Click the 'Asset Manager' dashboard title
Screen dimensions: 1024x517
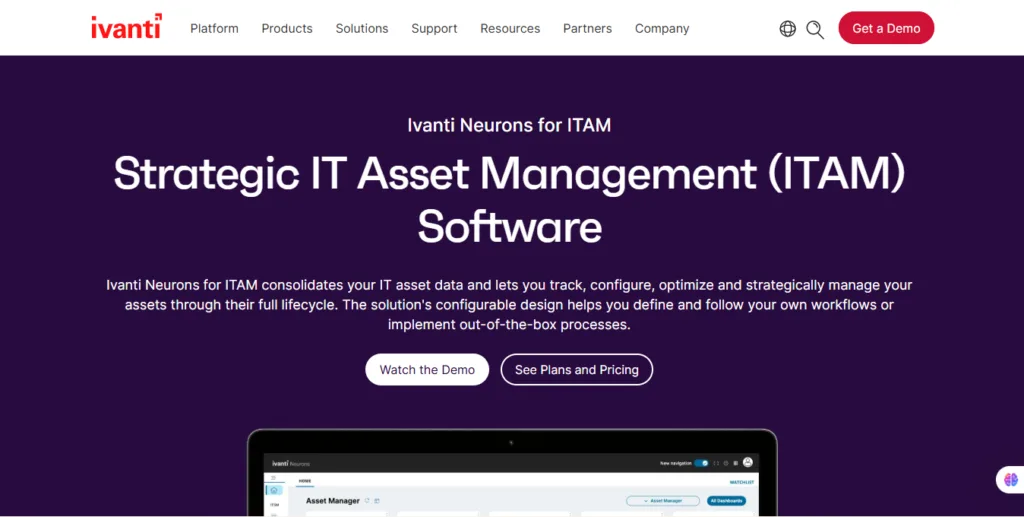[332, 501]
